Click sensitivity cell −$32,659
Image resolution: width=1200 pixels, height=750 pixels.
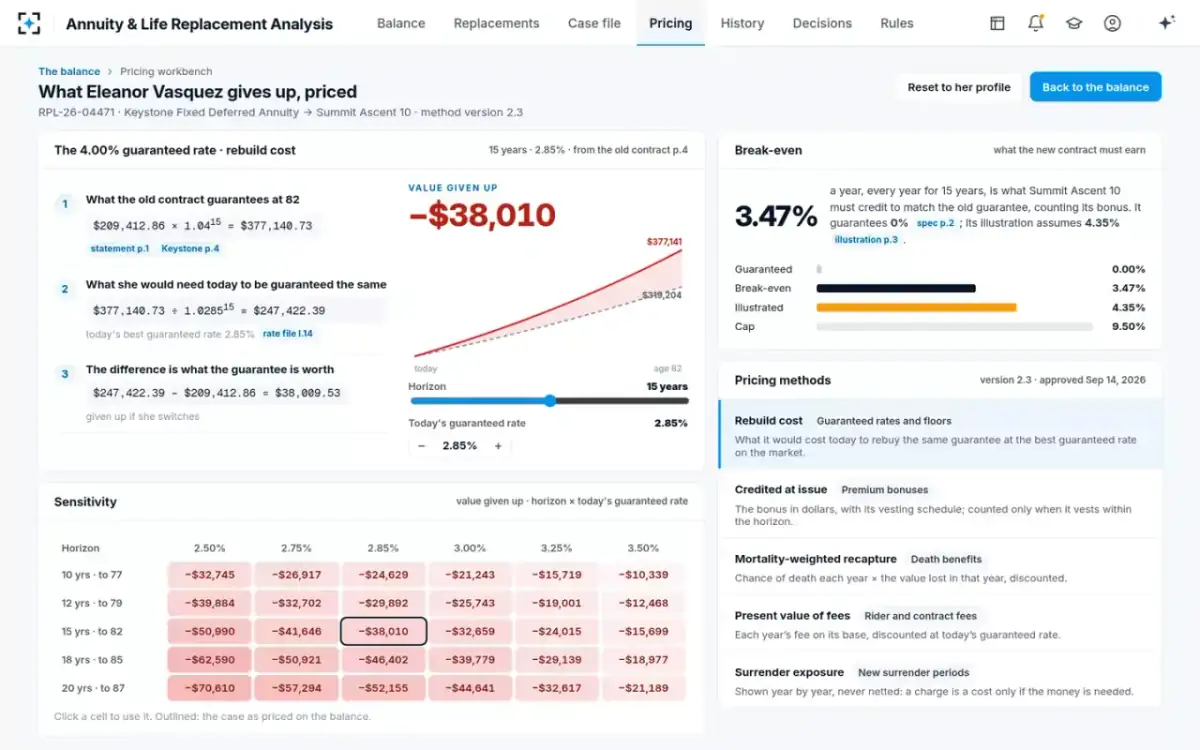tap(470, 632)
